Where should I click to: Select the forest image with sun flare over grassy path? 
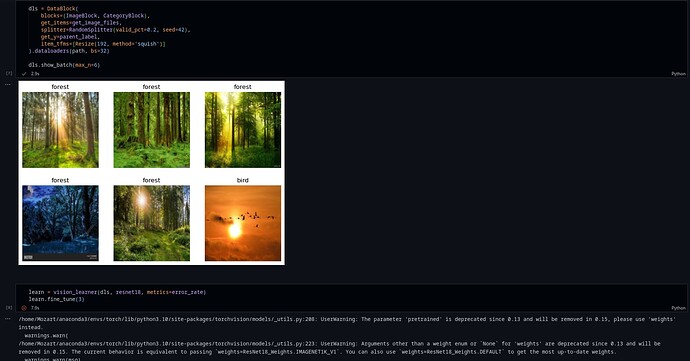click(x=151, y=223)
